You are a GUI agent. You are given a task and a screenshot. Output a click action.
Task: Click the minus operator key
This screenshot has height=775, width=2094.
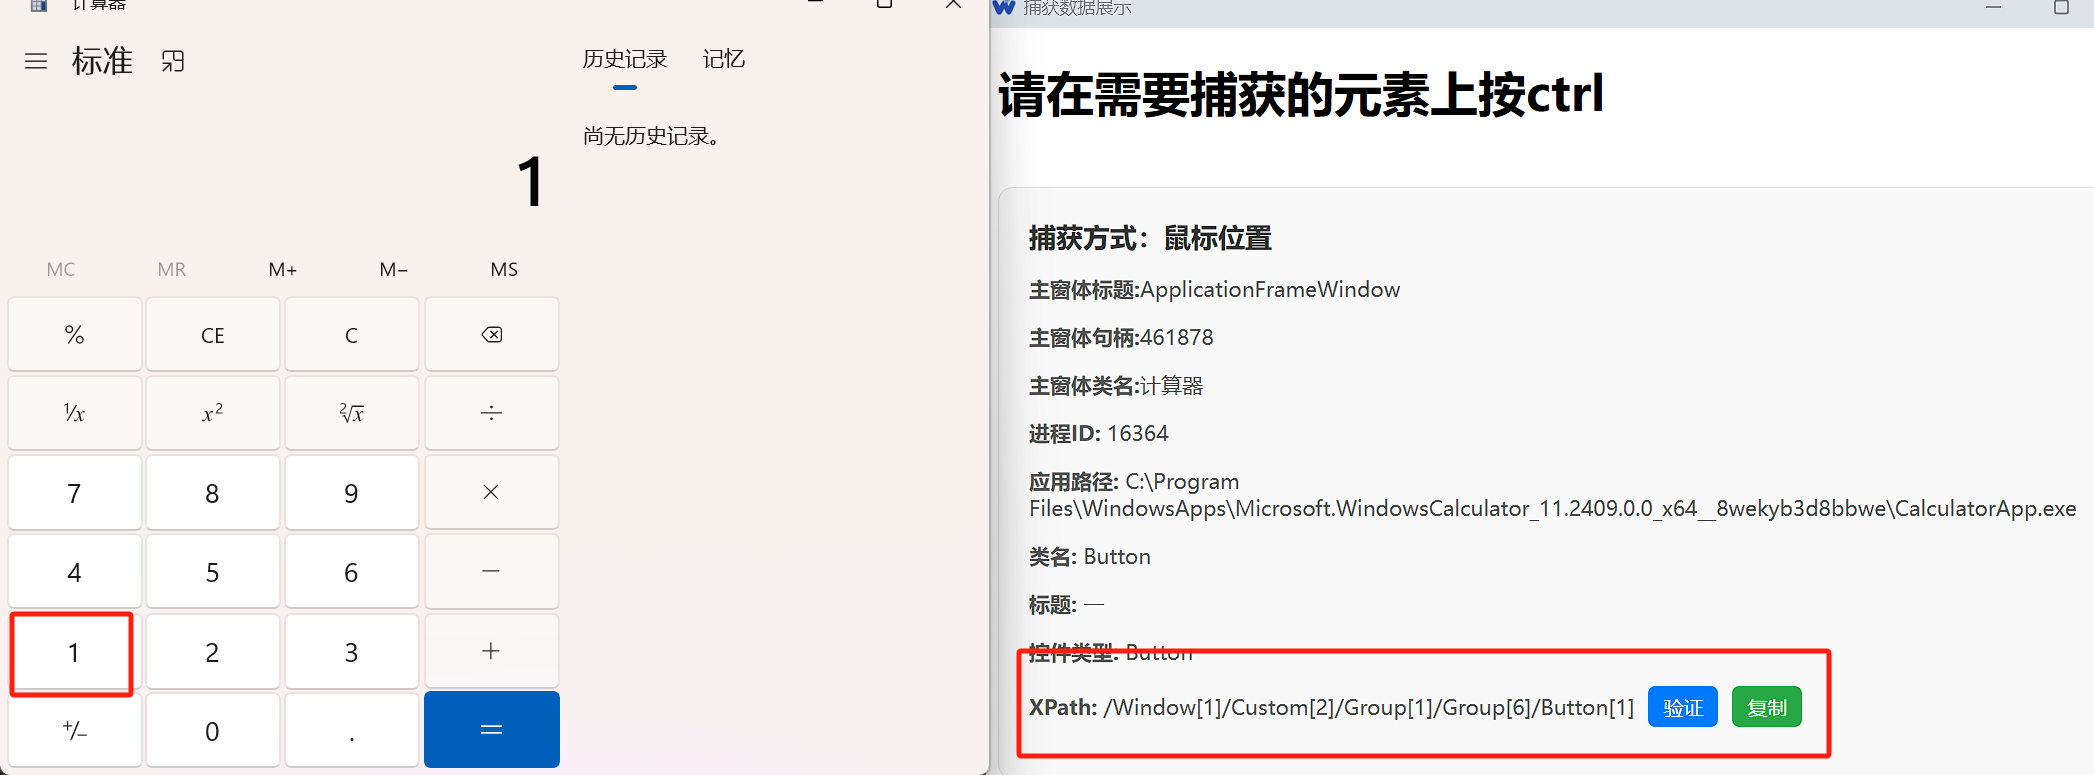coord(491,571)
